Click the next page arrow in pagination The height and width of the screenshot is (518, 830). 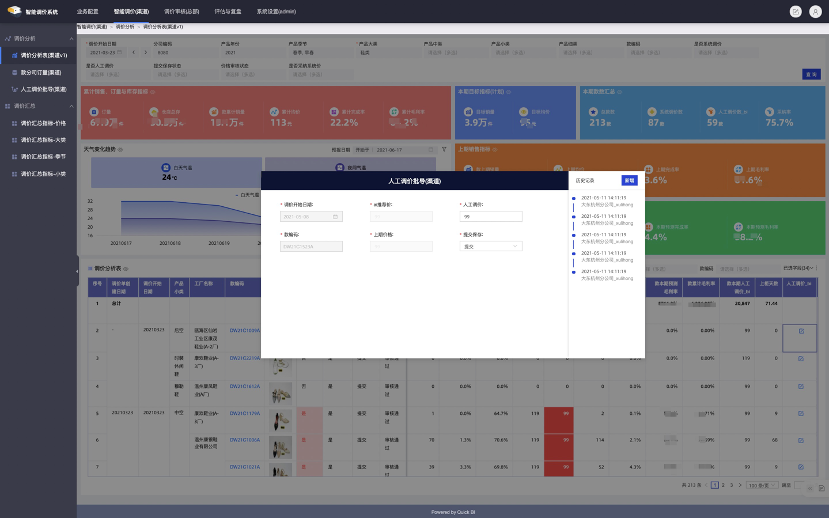740,485
